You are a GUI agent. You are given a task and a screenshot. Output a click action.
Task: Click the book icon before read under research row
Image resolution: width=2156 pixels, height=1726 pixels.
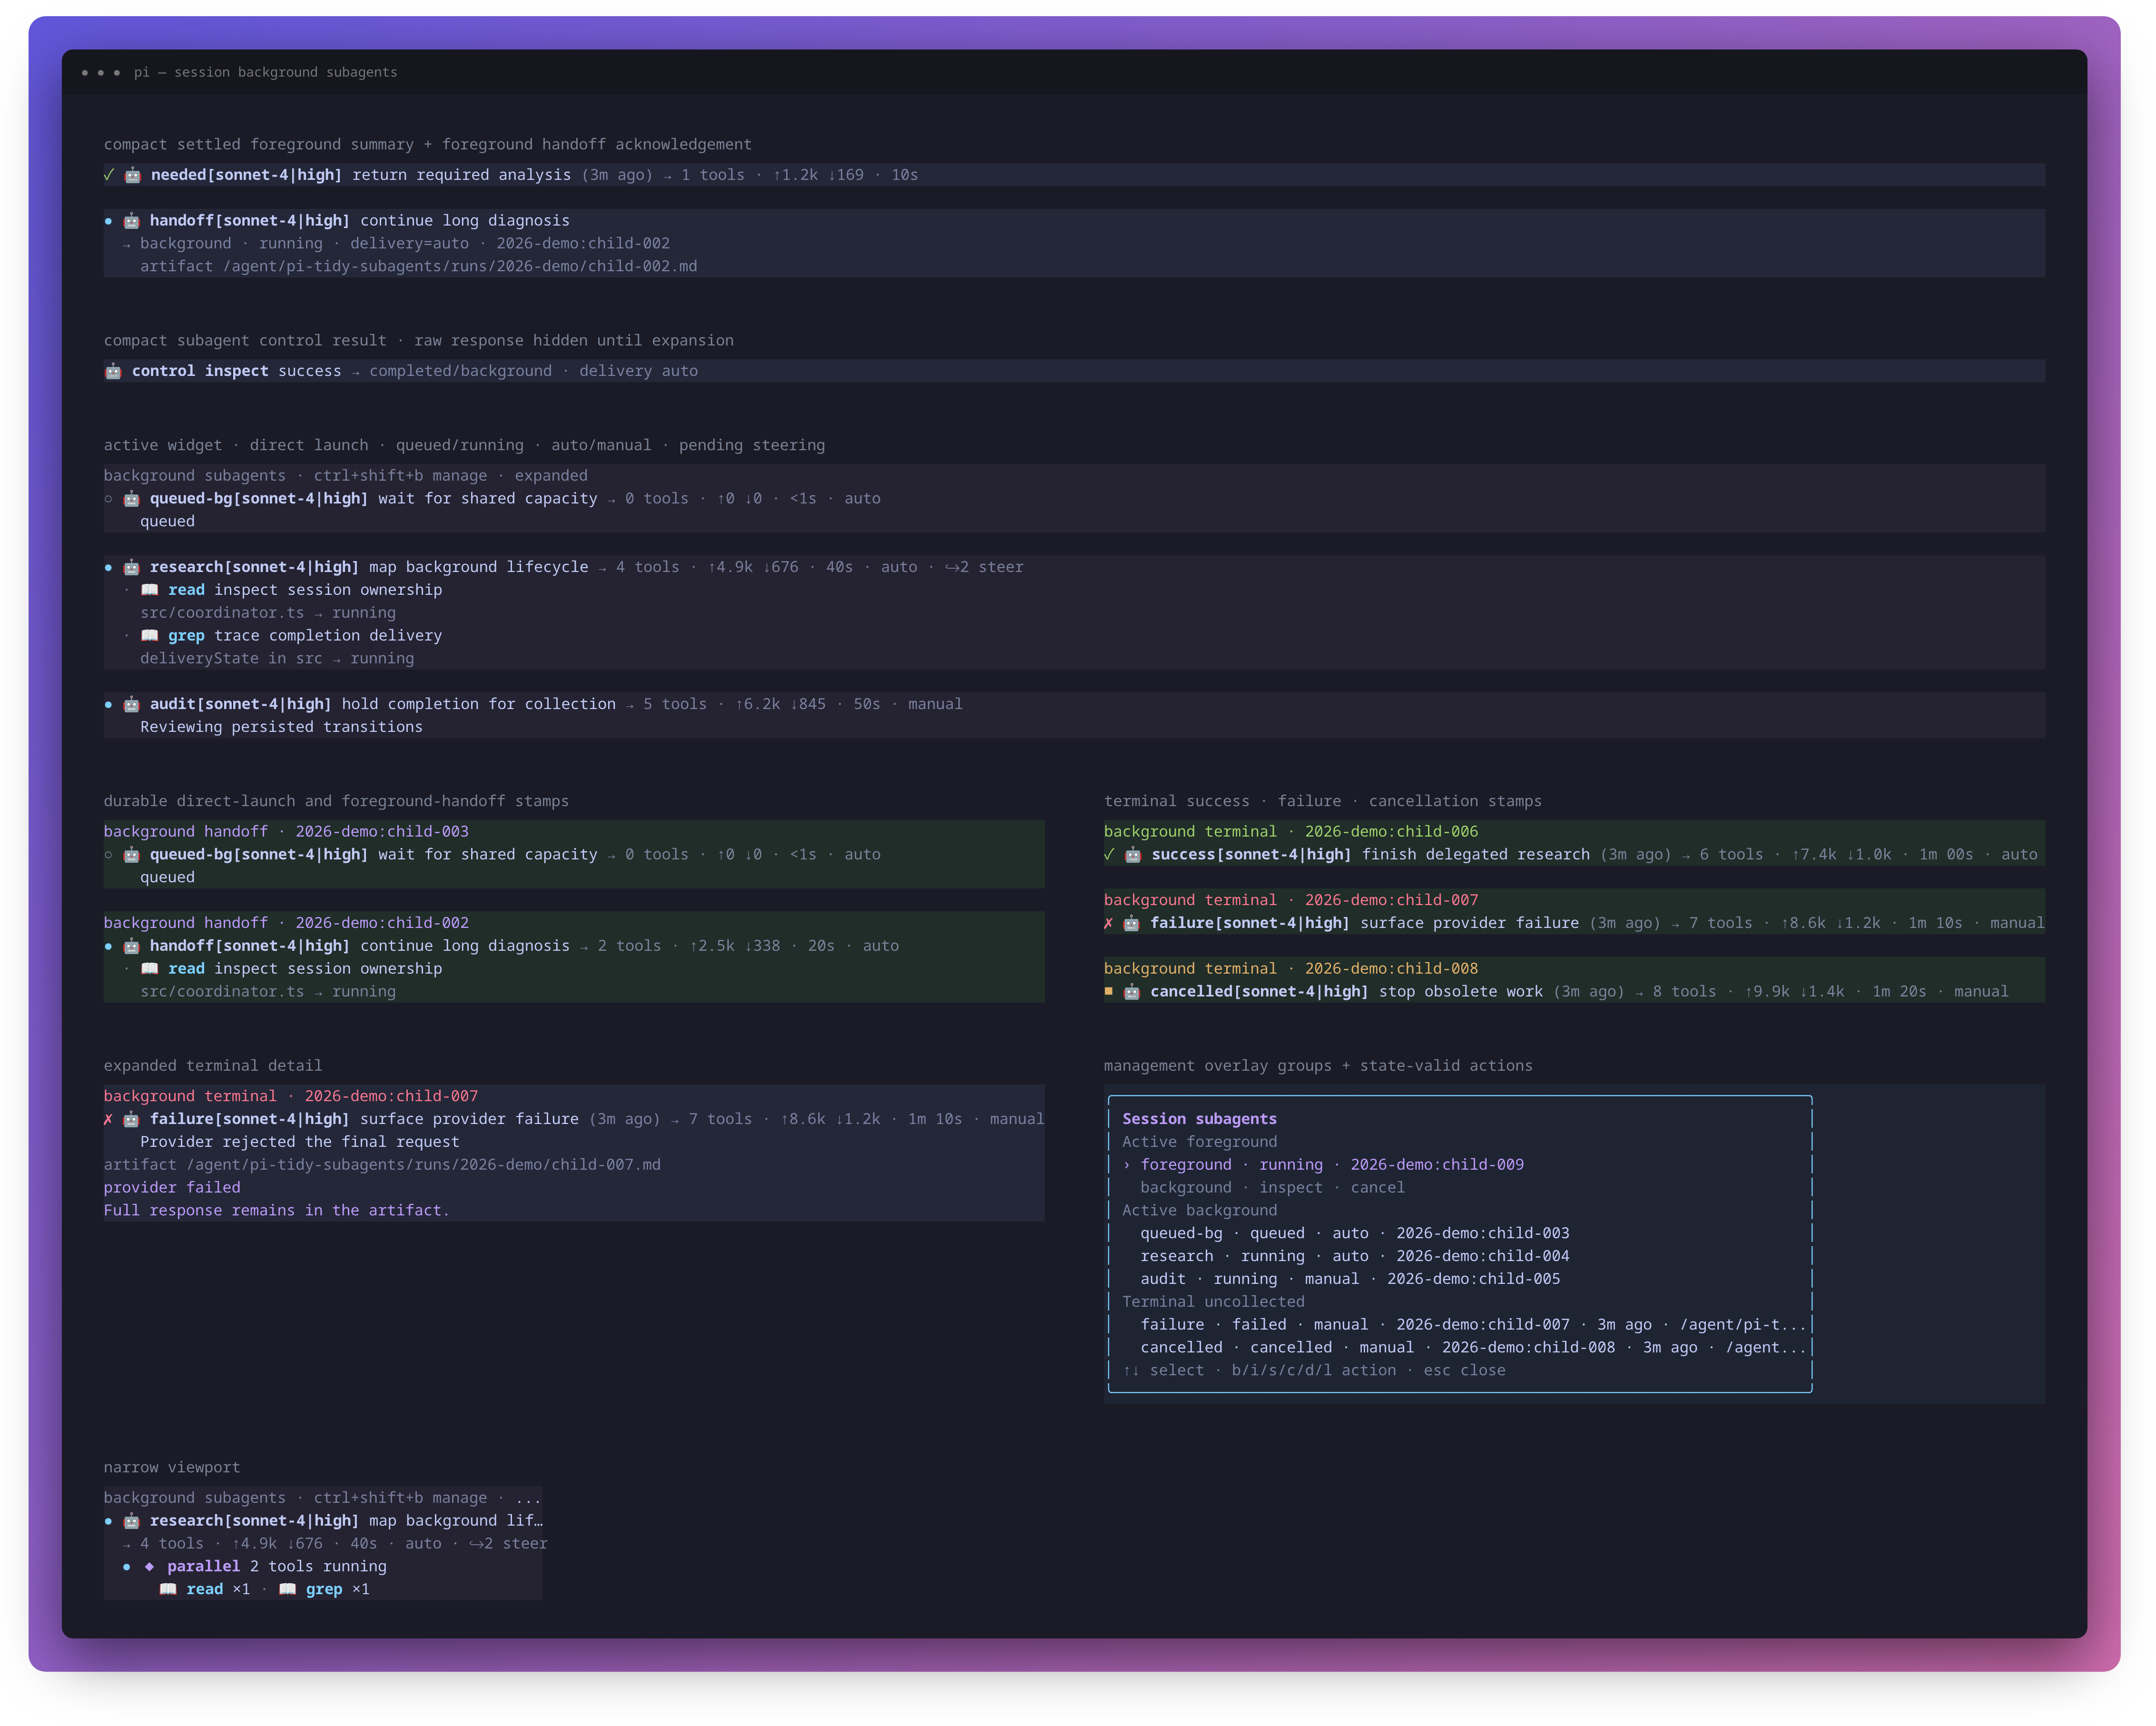click(x=150, y=590)
